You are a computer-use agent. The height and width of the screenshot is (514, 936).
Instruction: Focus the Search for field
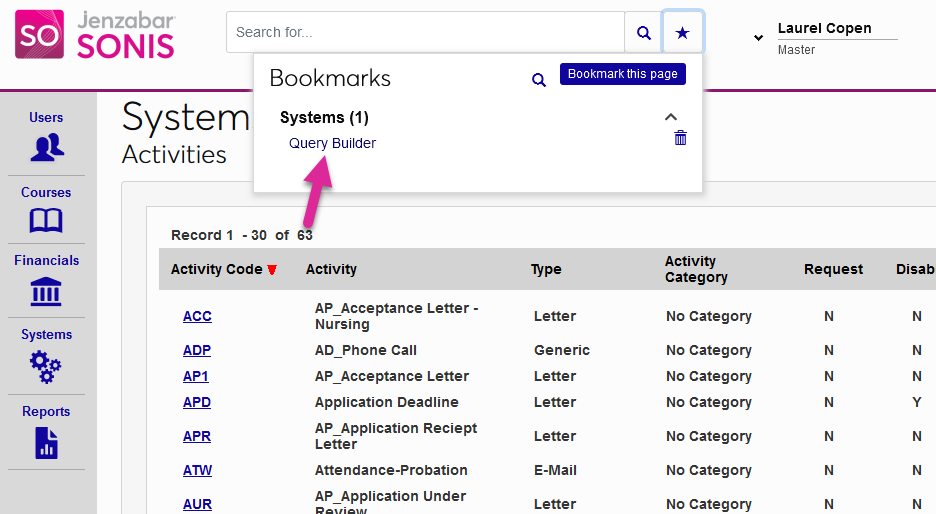pos(425,32)
